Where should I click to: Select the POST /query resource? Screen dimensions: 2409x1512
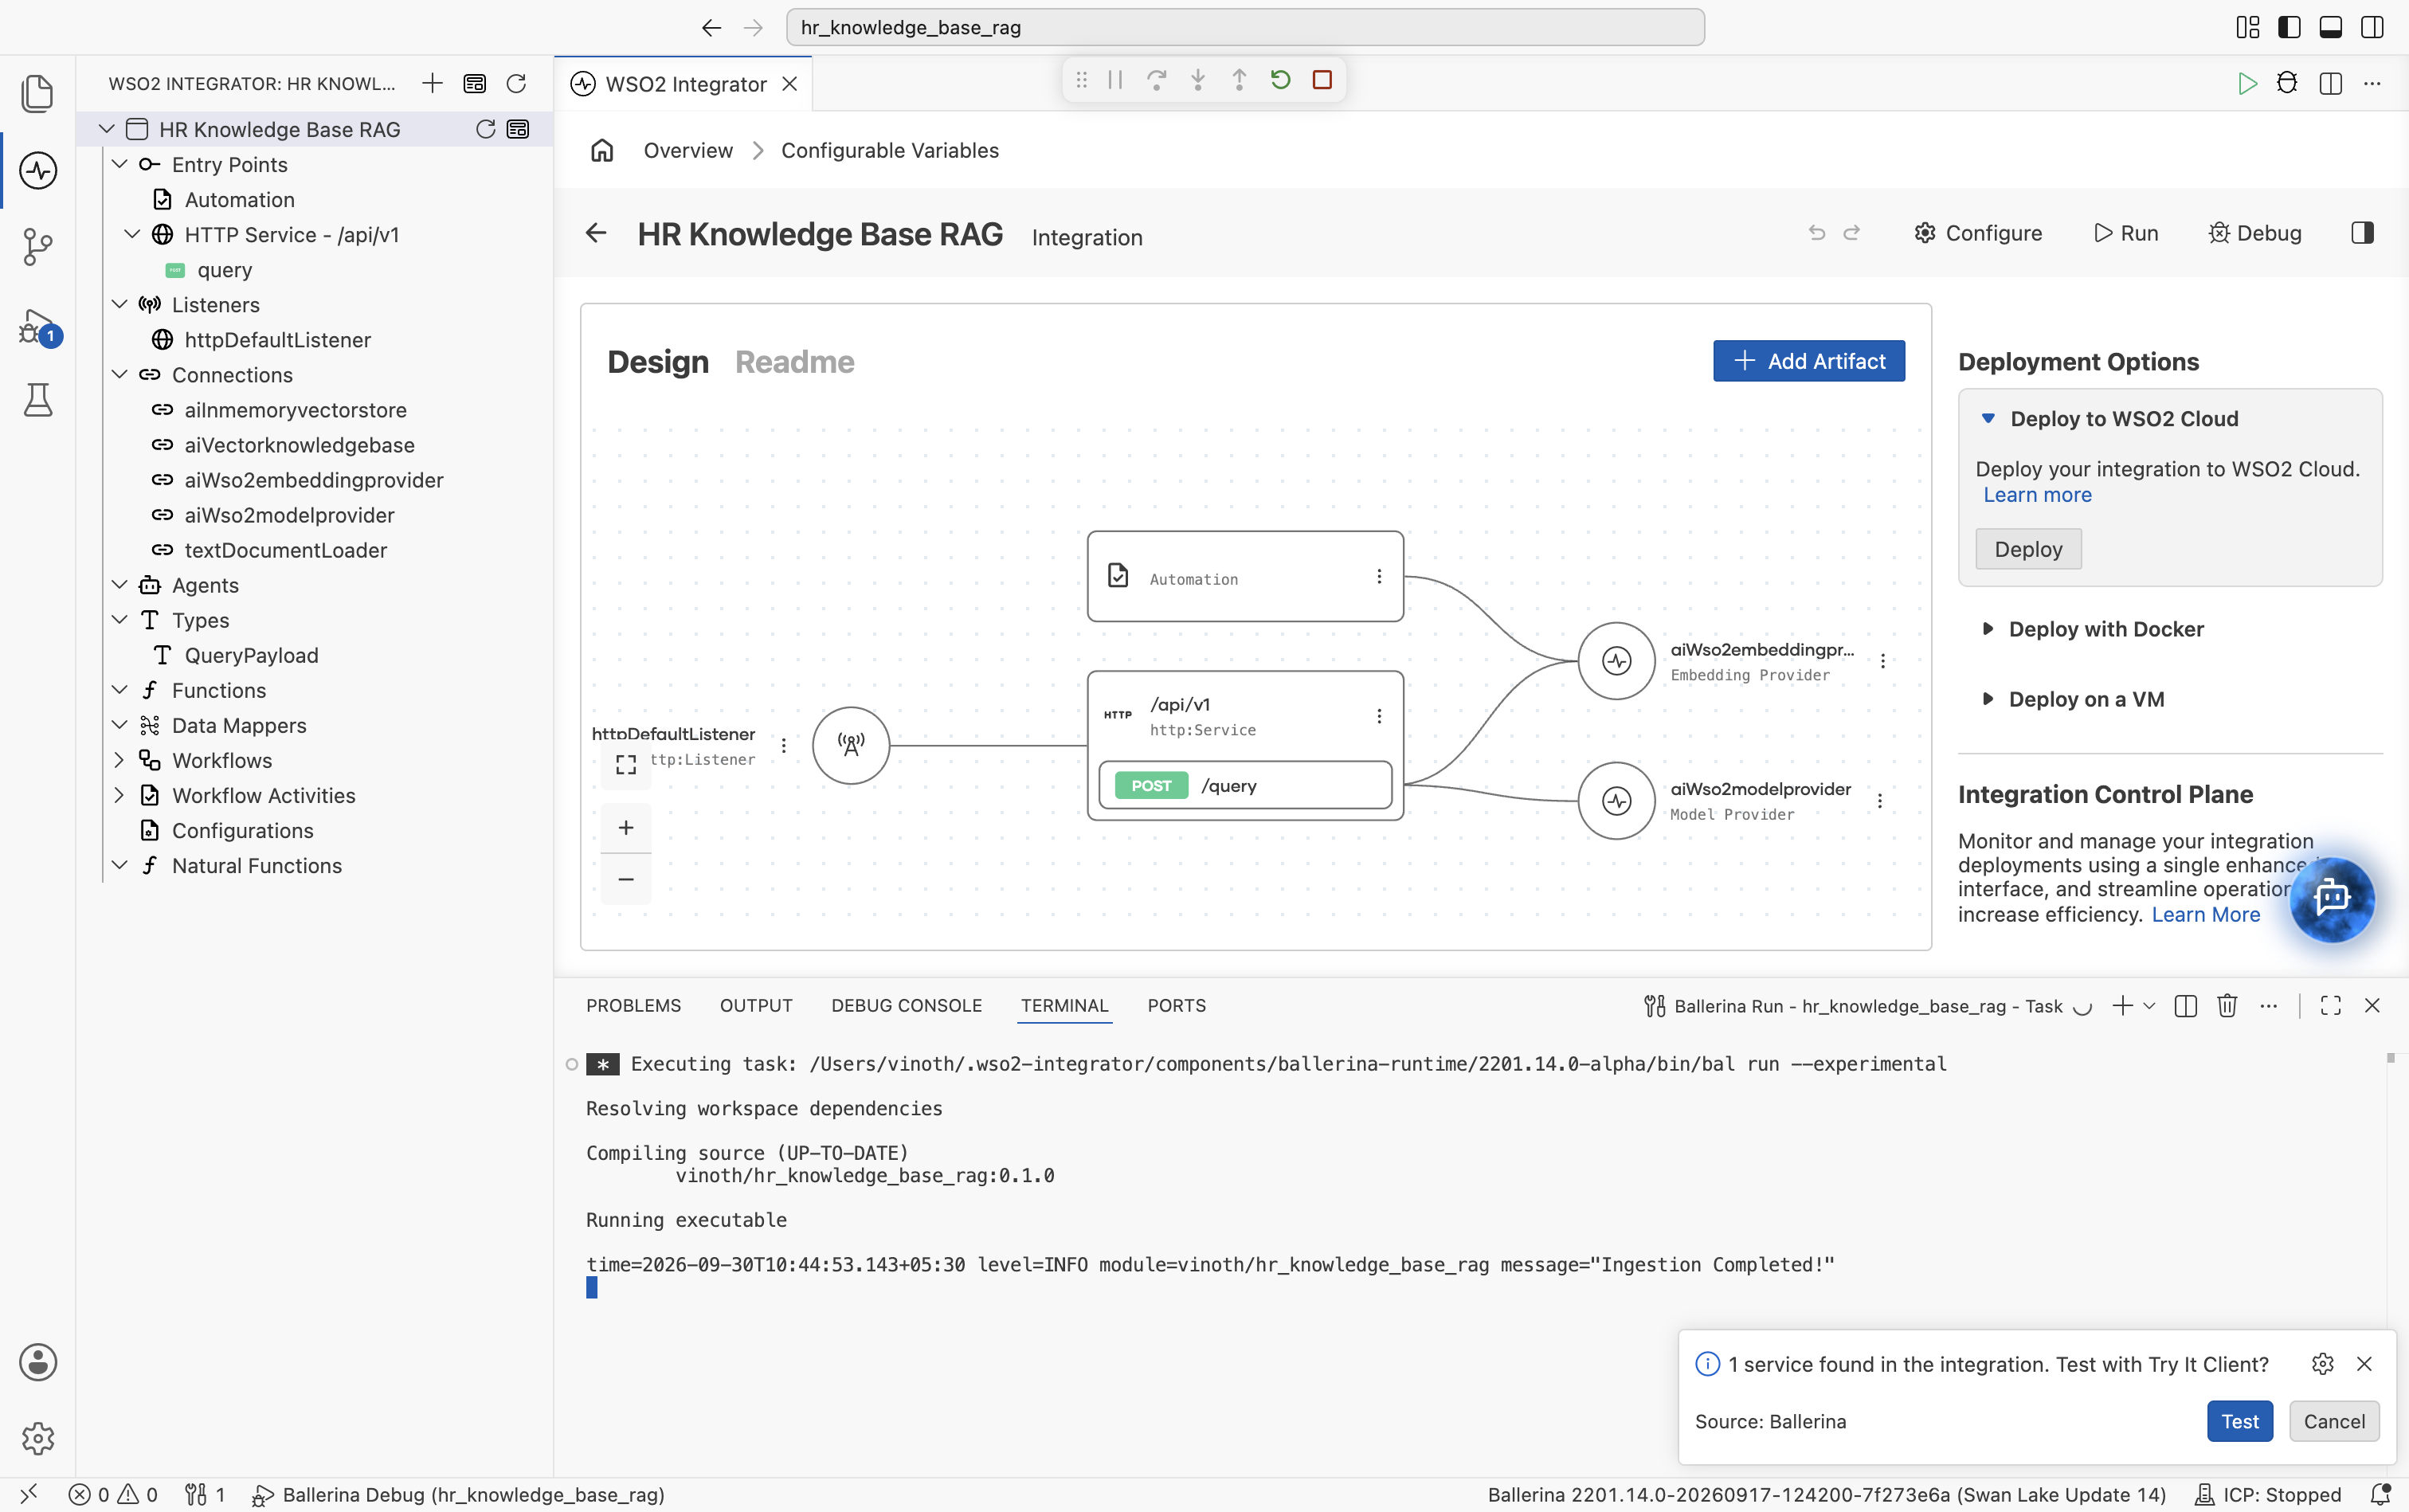point(1244,786)
